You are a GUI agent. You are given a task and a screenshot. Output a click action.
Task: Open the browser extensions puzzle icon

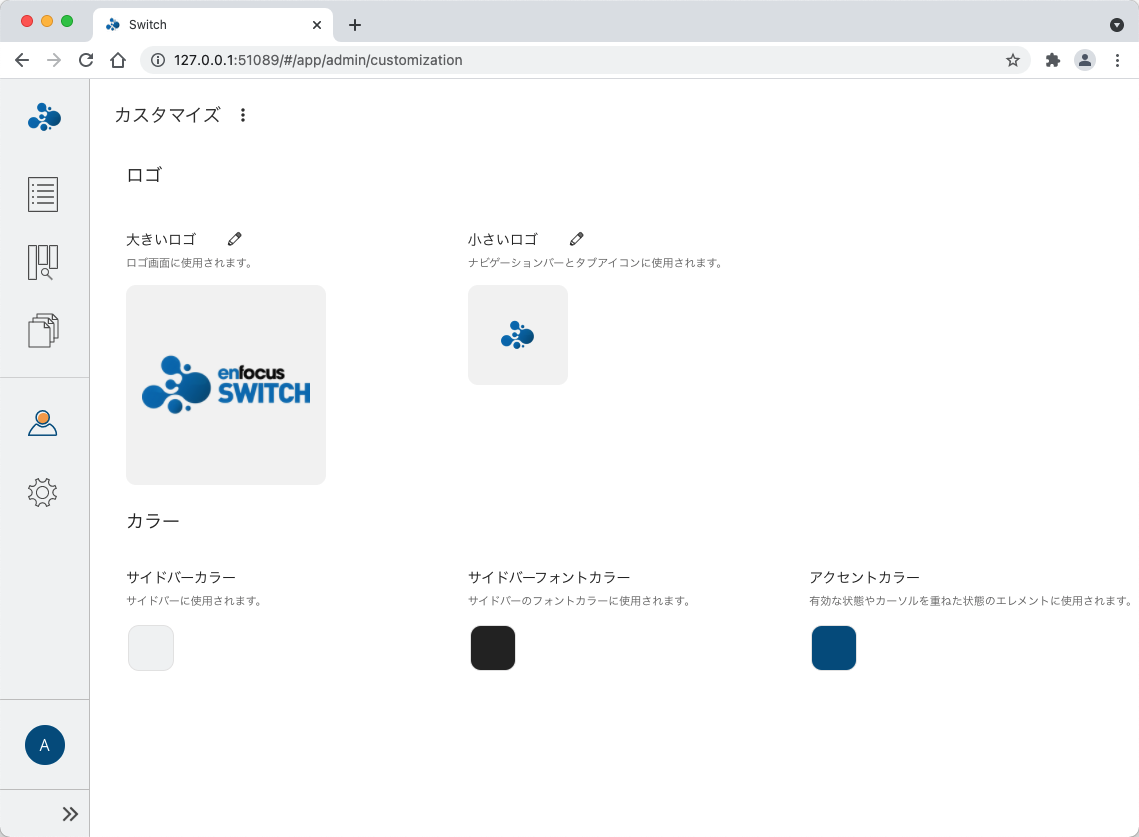pyautogui.click(x=1053, y=60)
